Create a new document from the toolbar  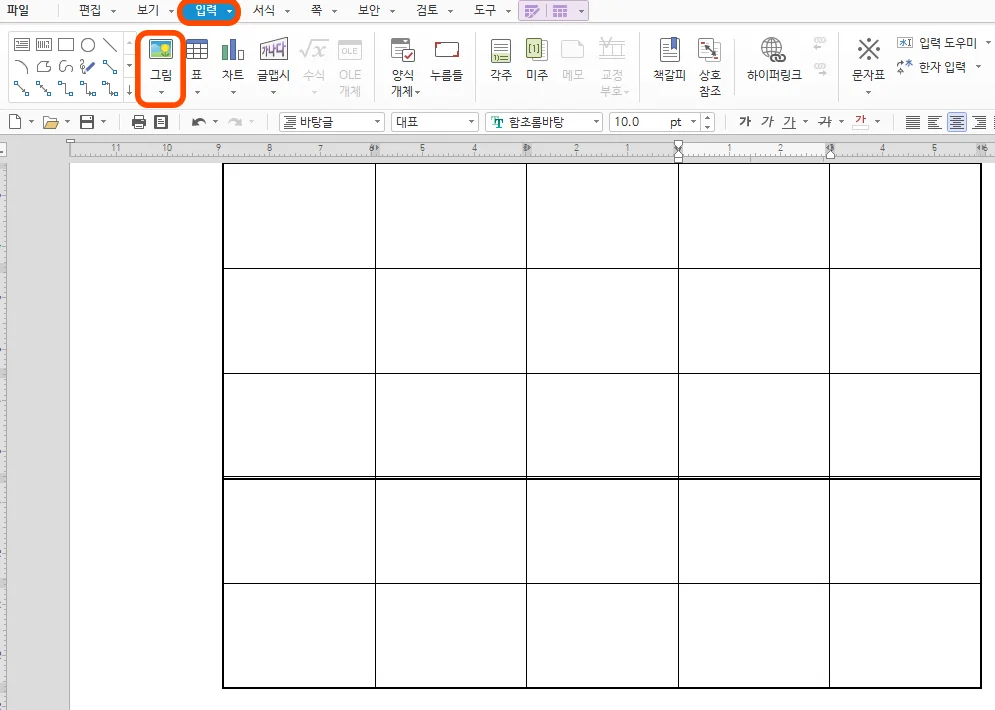click(x=15, y=122)
